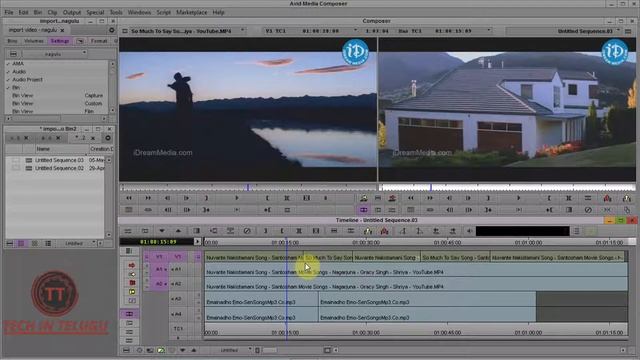Open the Tools menu
640x360 pixels.
pyautogui.click(x=116, y=13)
